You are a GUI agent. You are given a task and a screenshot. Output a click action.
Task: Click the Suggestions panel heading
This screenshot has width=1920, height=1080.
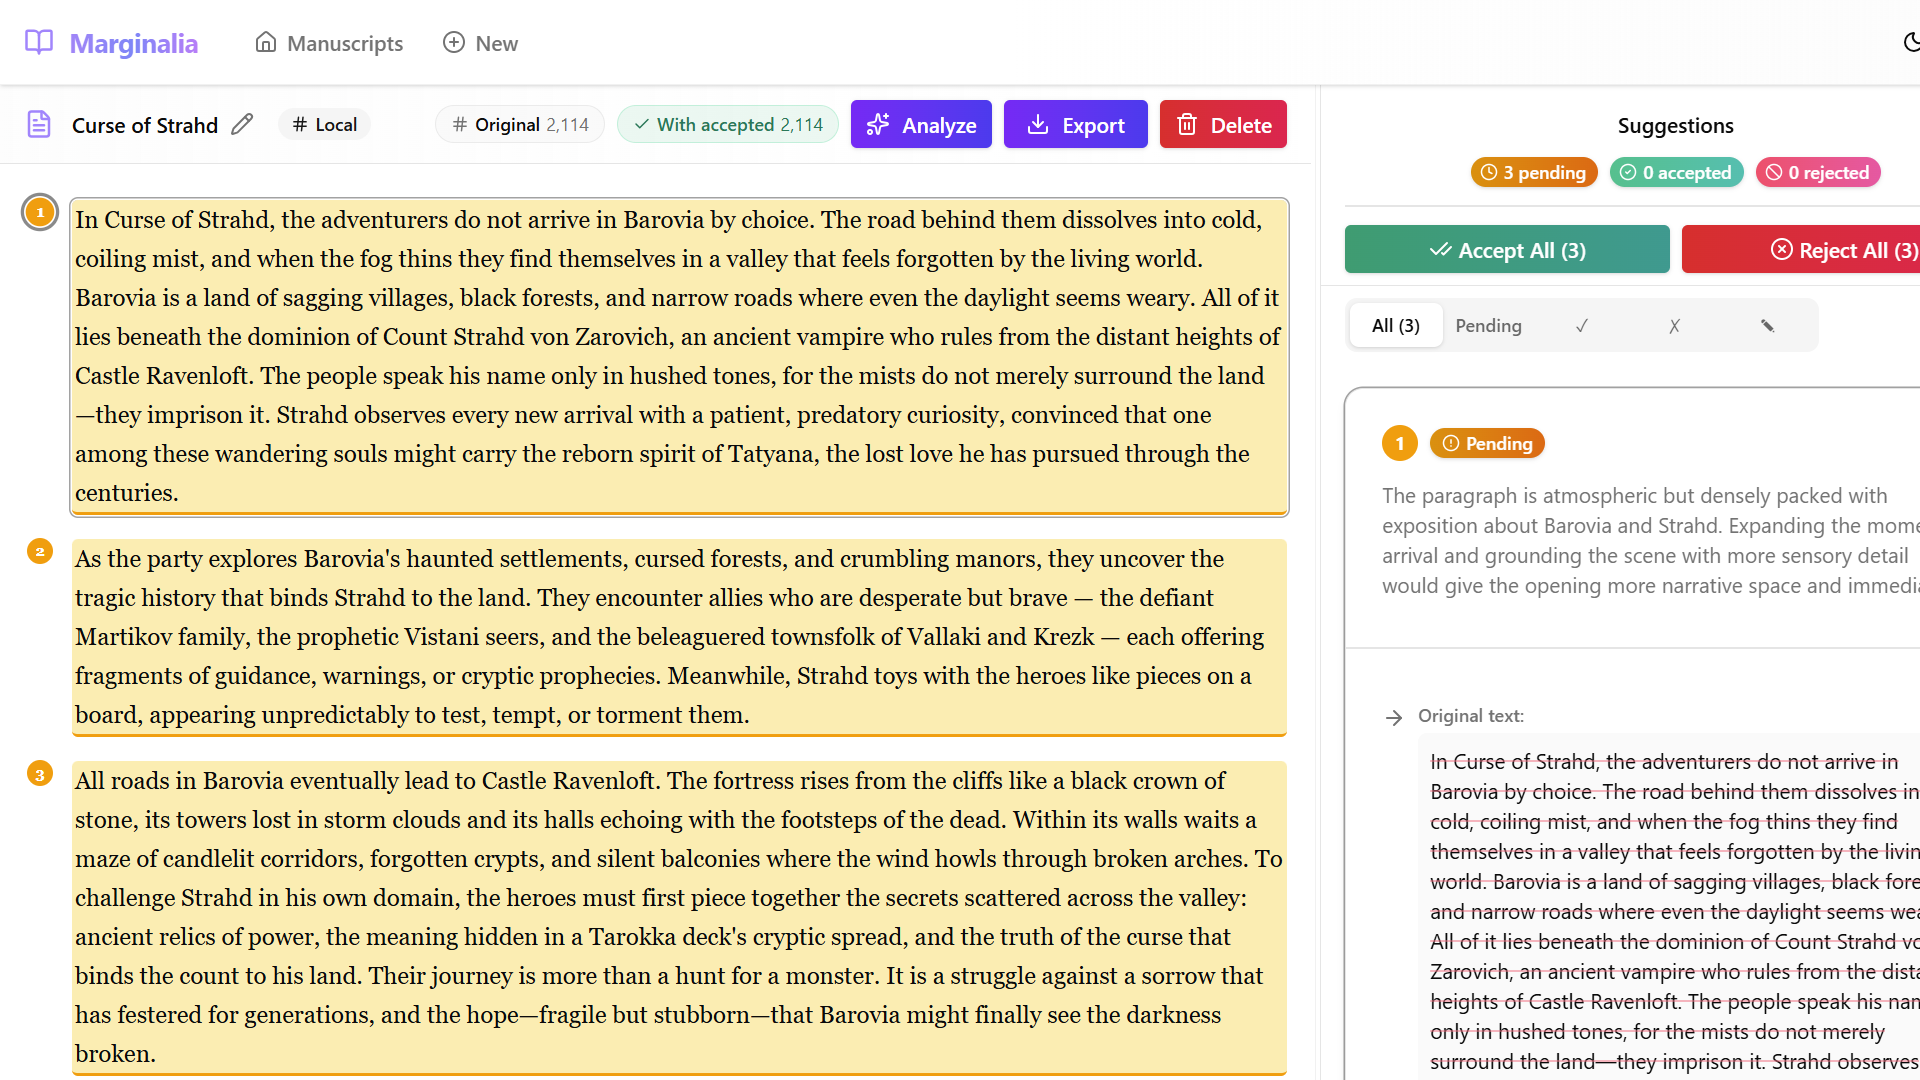coord(1676,125)
